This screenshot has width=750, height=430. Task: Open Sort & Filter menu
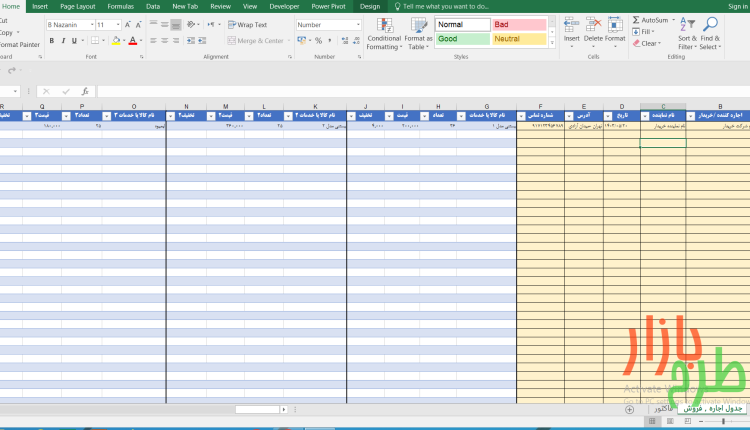[687, 34]
